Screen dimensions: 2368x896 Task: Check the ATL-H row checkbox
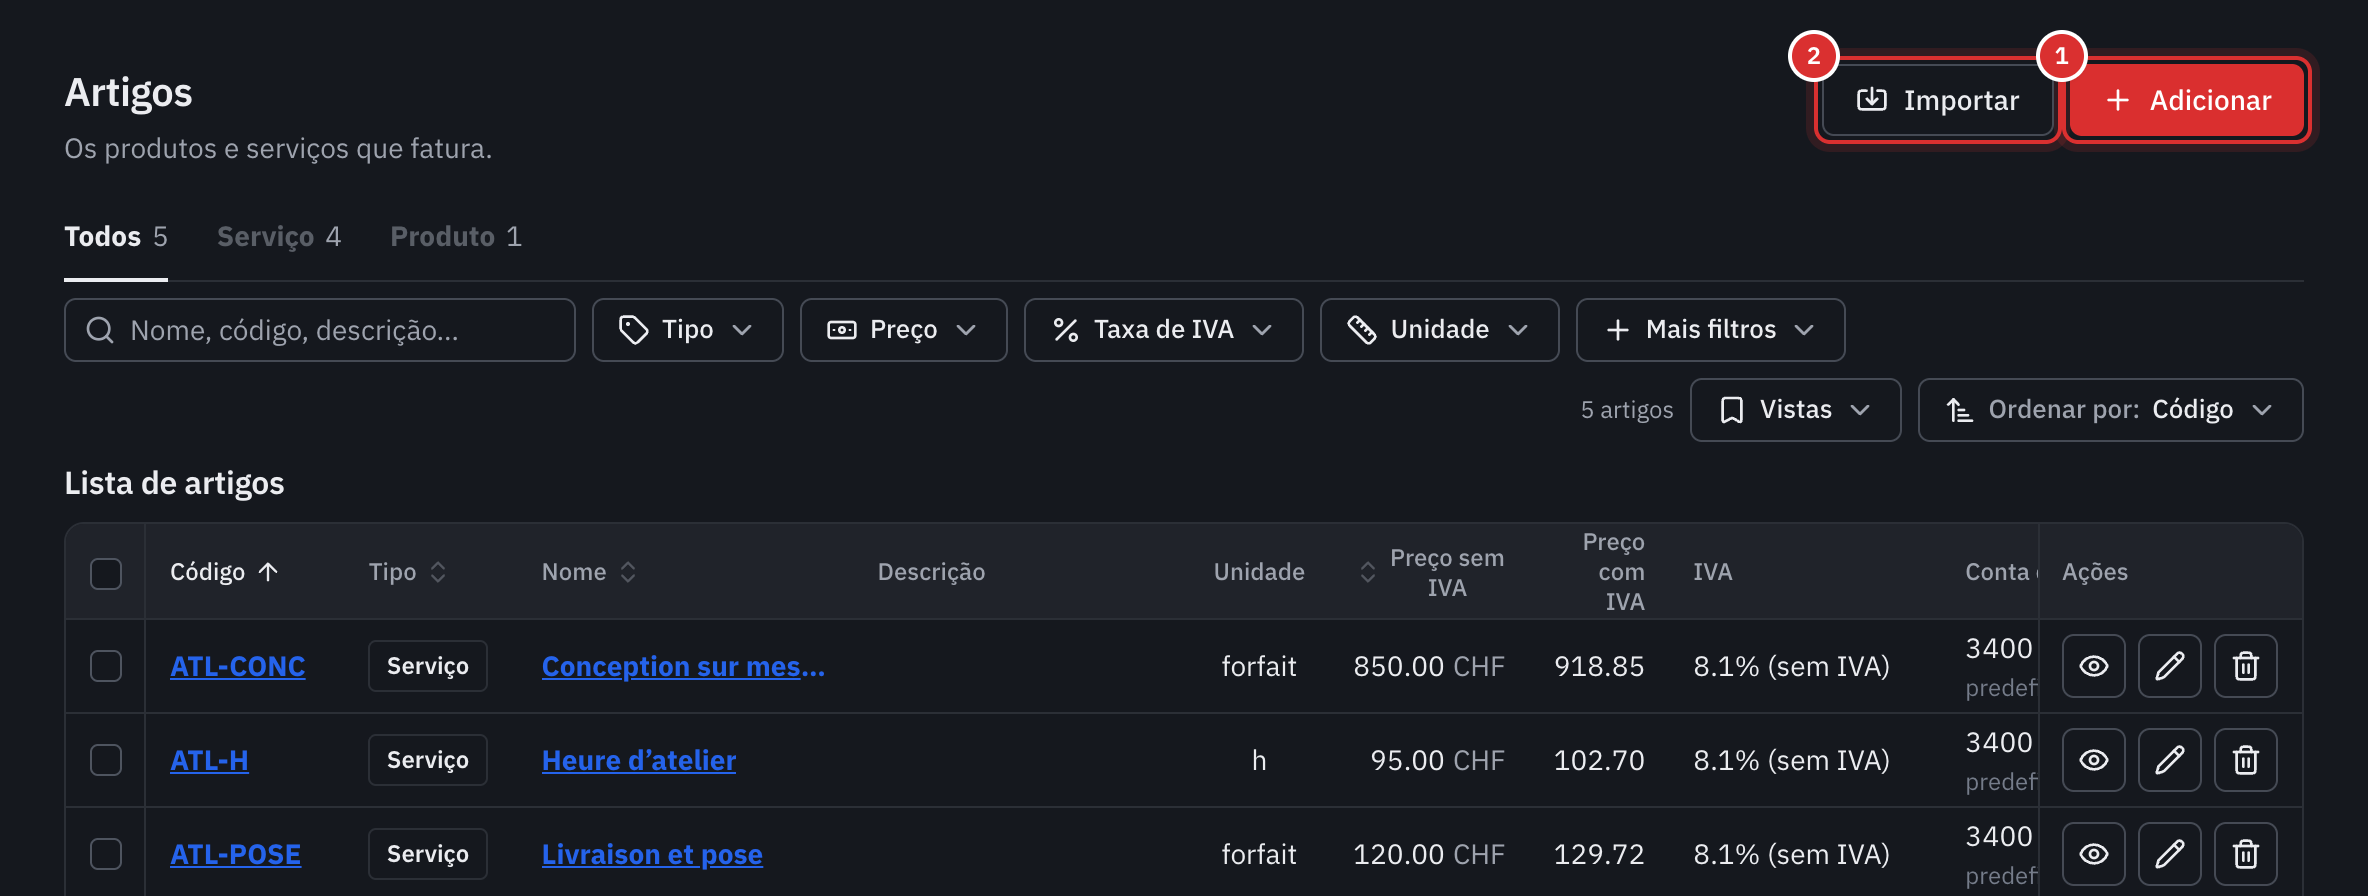pyautogui.click(x=106, y=760)
